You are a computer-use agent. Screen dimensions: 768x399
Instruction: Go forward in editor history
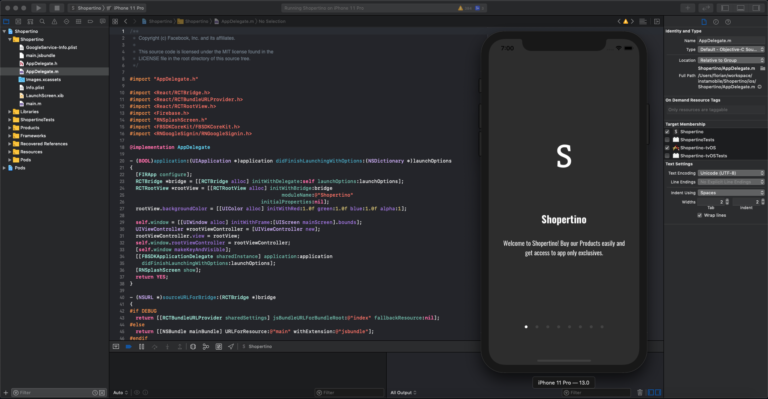click(x=134, y=22)
